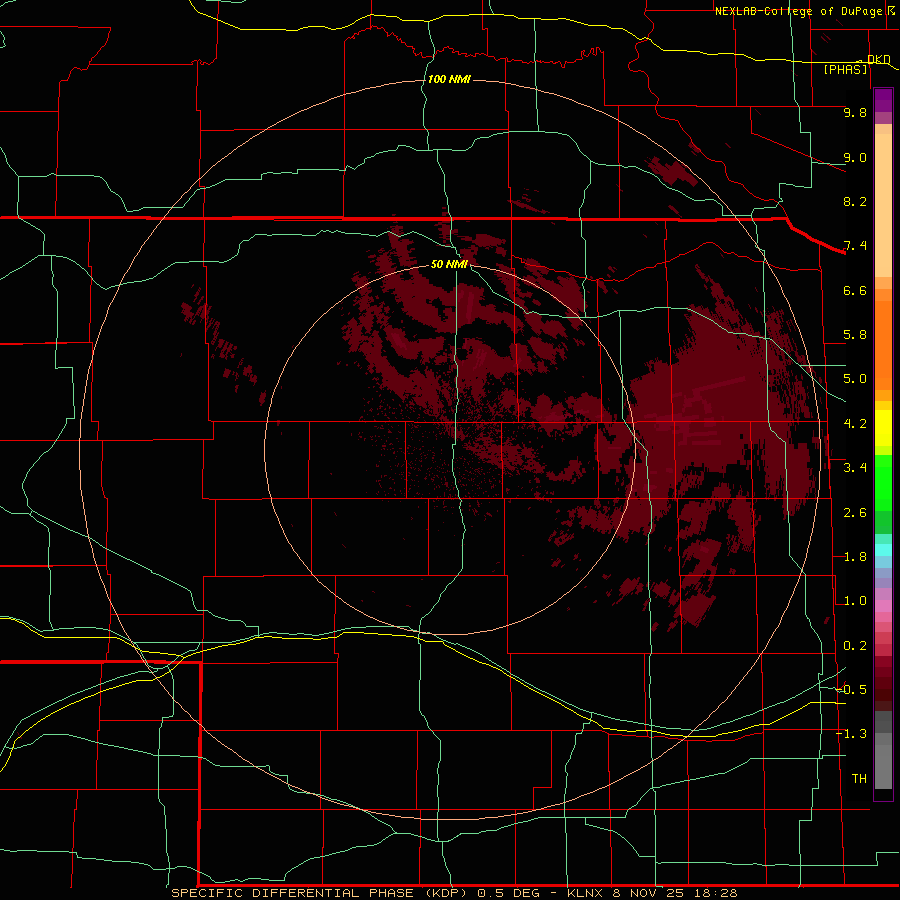Click the 1.0 legend value
Viewport: 900px width, 900px height.
pyautogui.click(x=855, y=601)
